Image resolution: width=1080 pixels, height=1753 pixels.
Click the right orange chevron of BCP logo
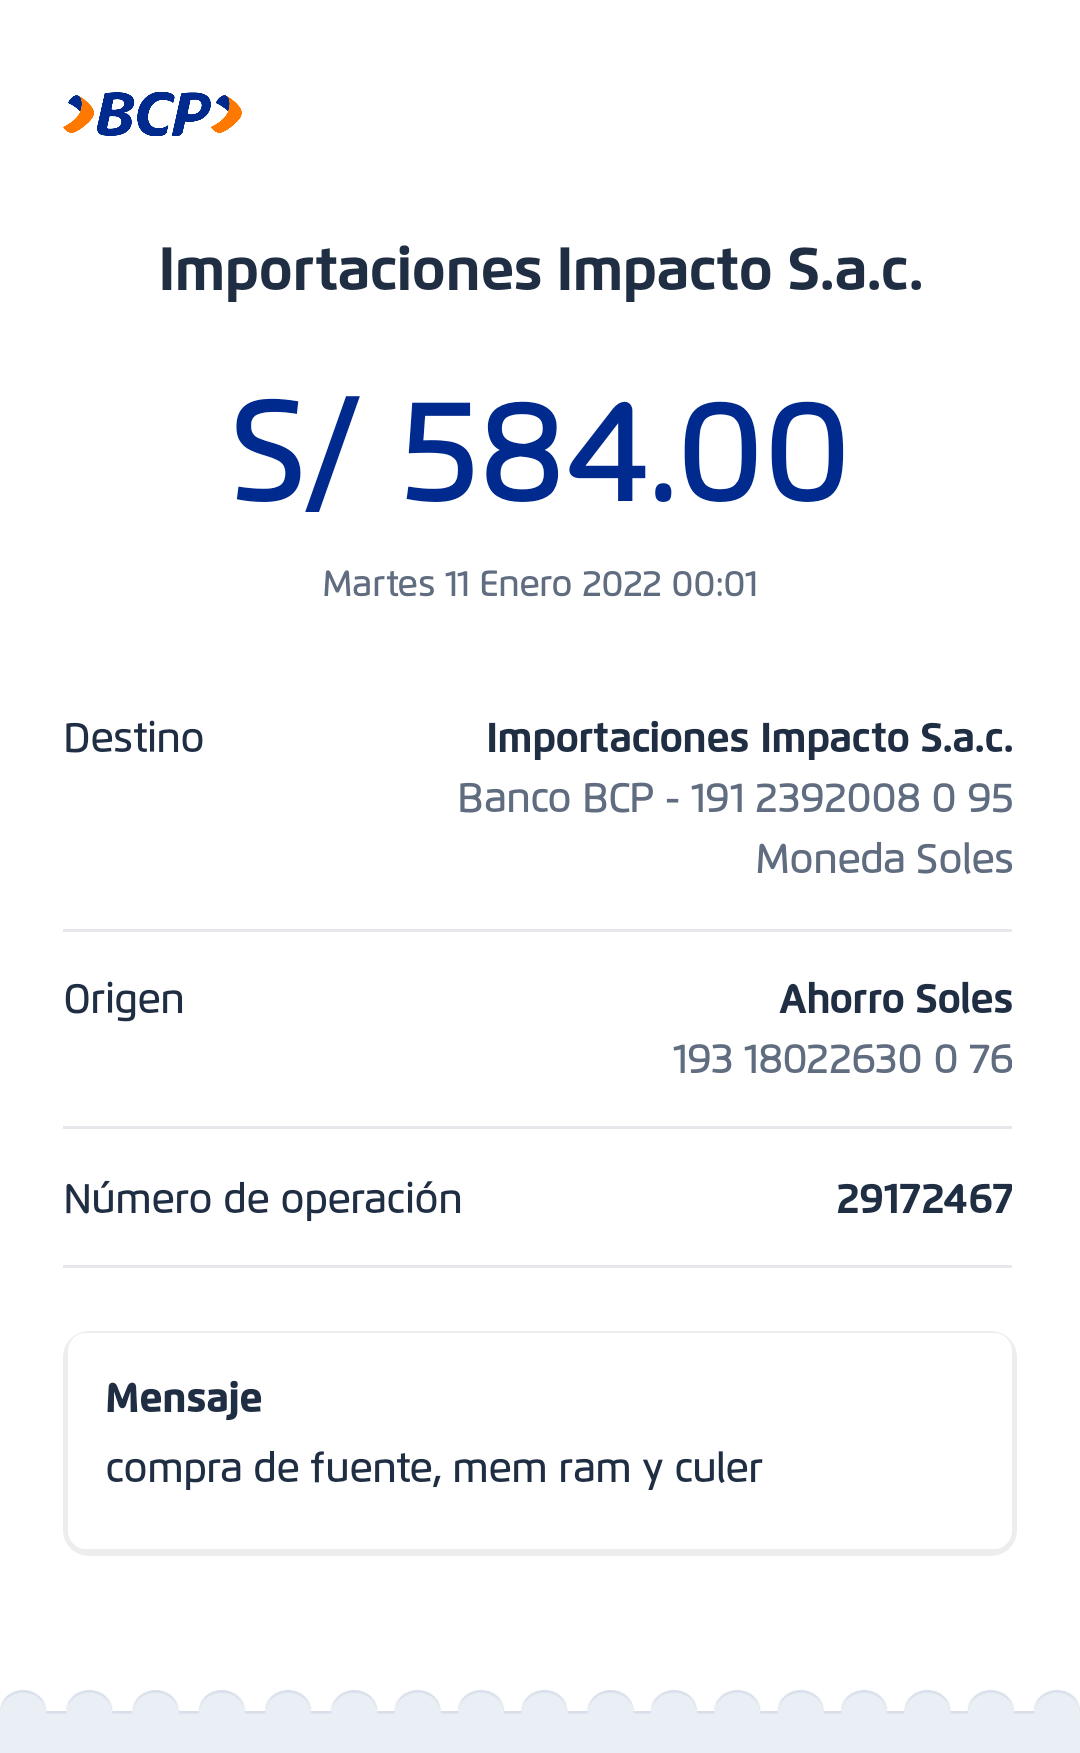tap(228, 113)
